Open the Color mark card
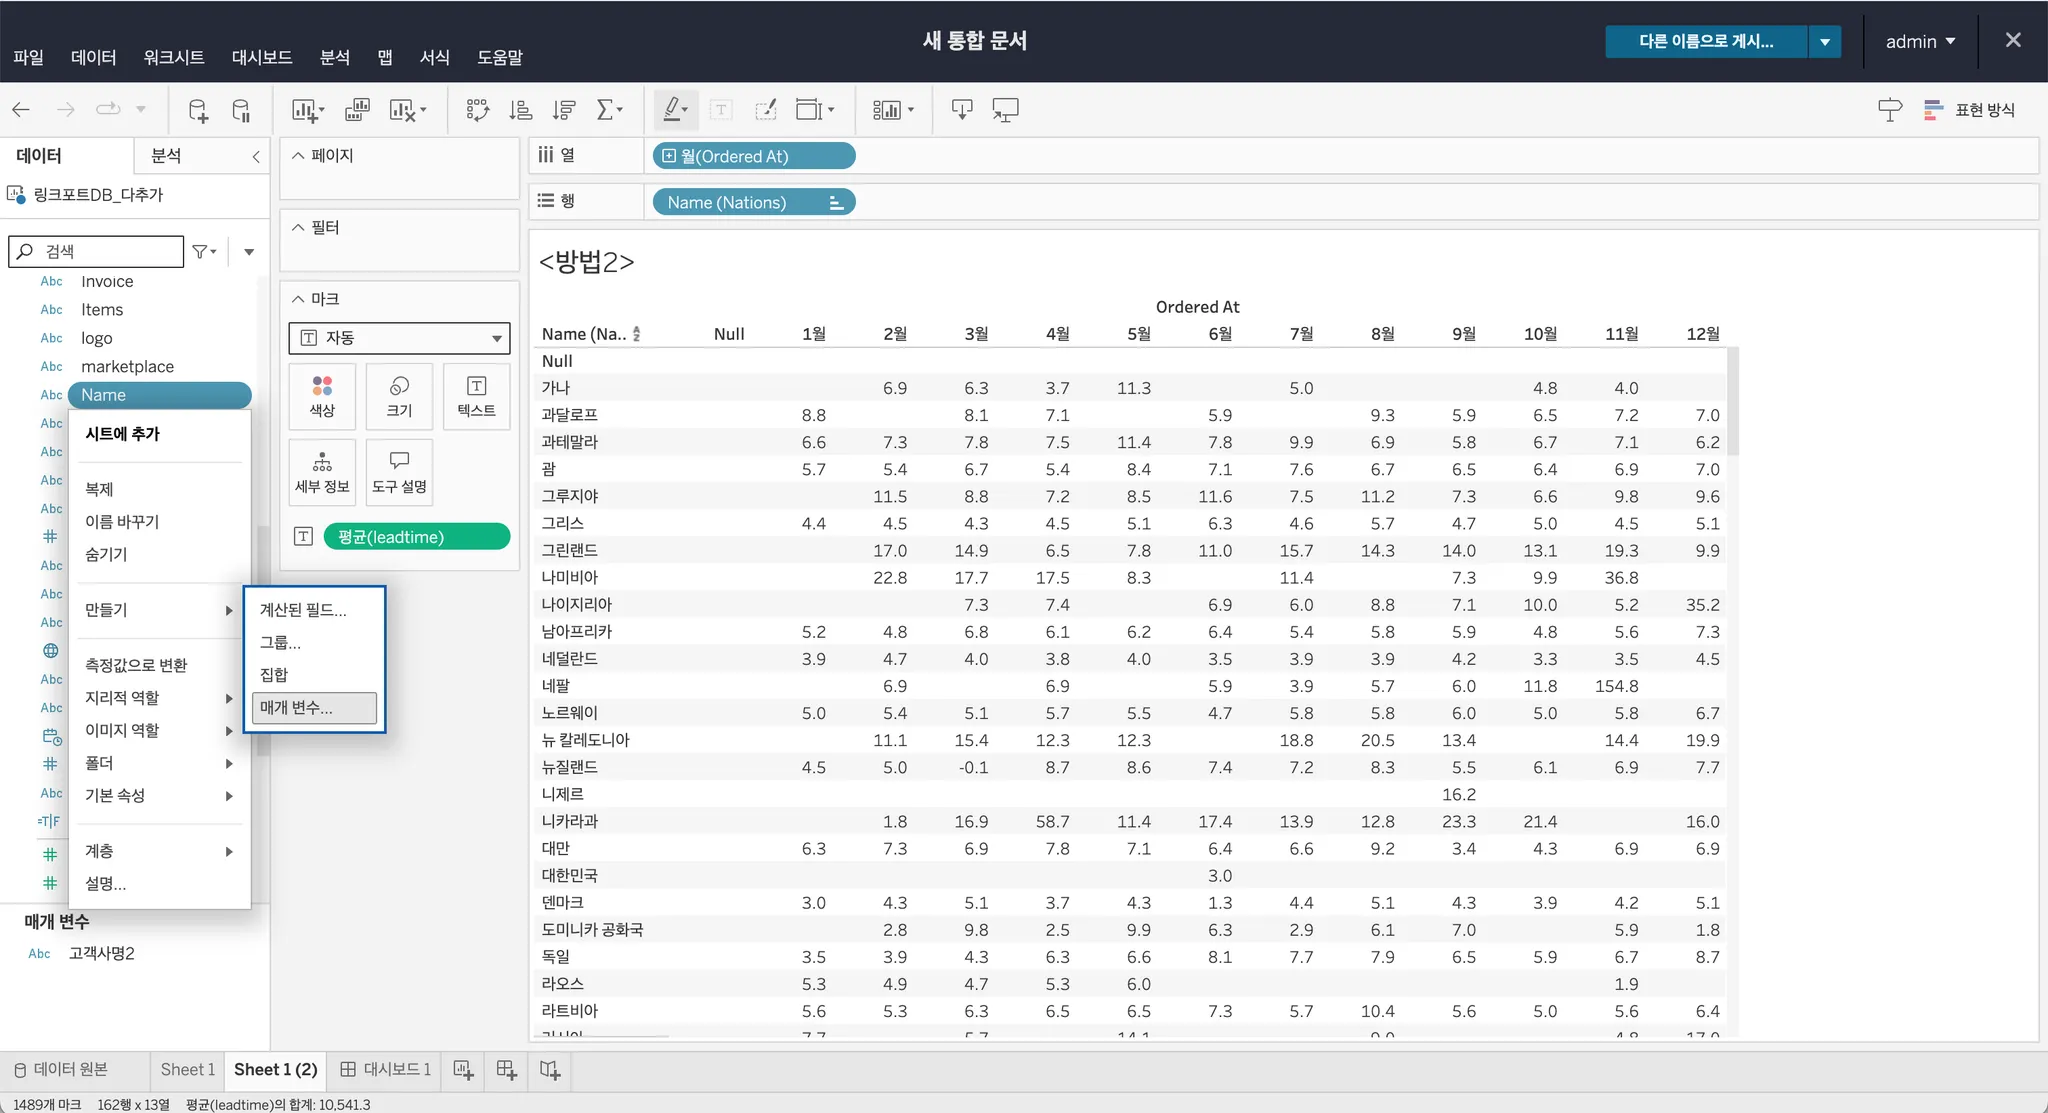This screenshot has width=2048, height=1113. (x=322, y=396)
